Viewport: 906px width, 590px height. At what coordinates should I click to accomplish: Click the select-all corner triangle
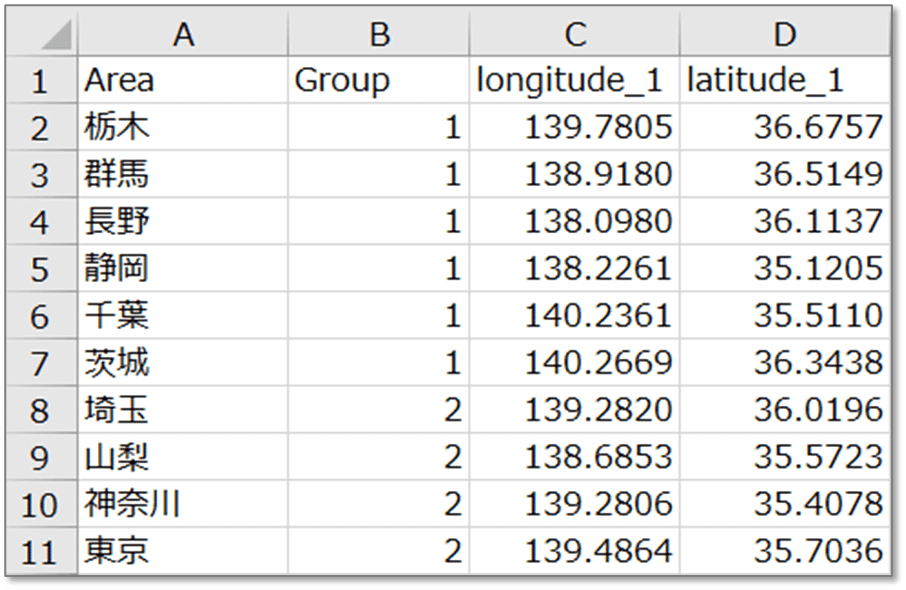tap(50, 37)
